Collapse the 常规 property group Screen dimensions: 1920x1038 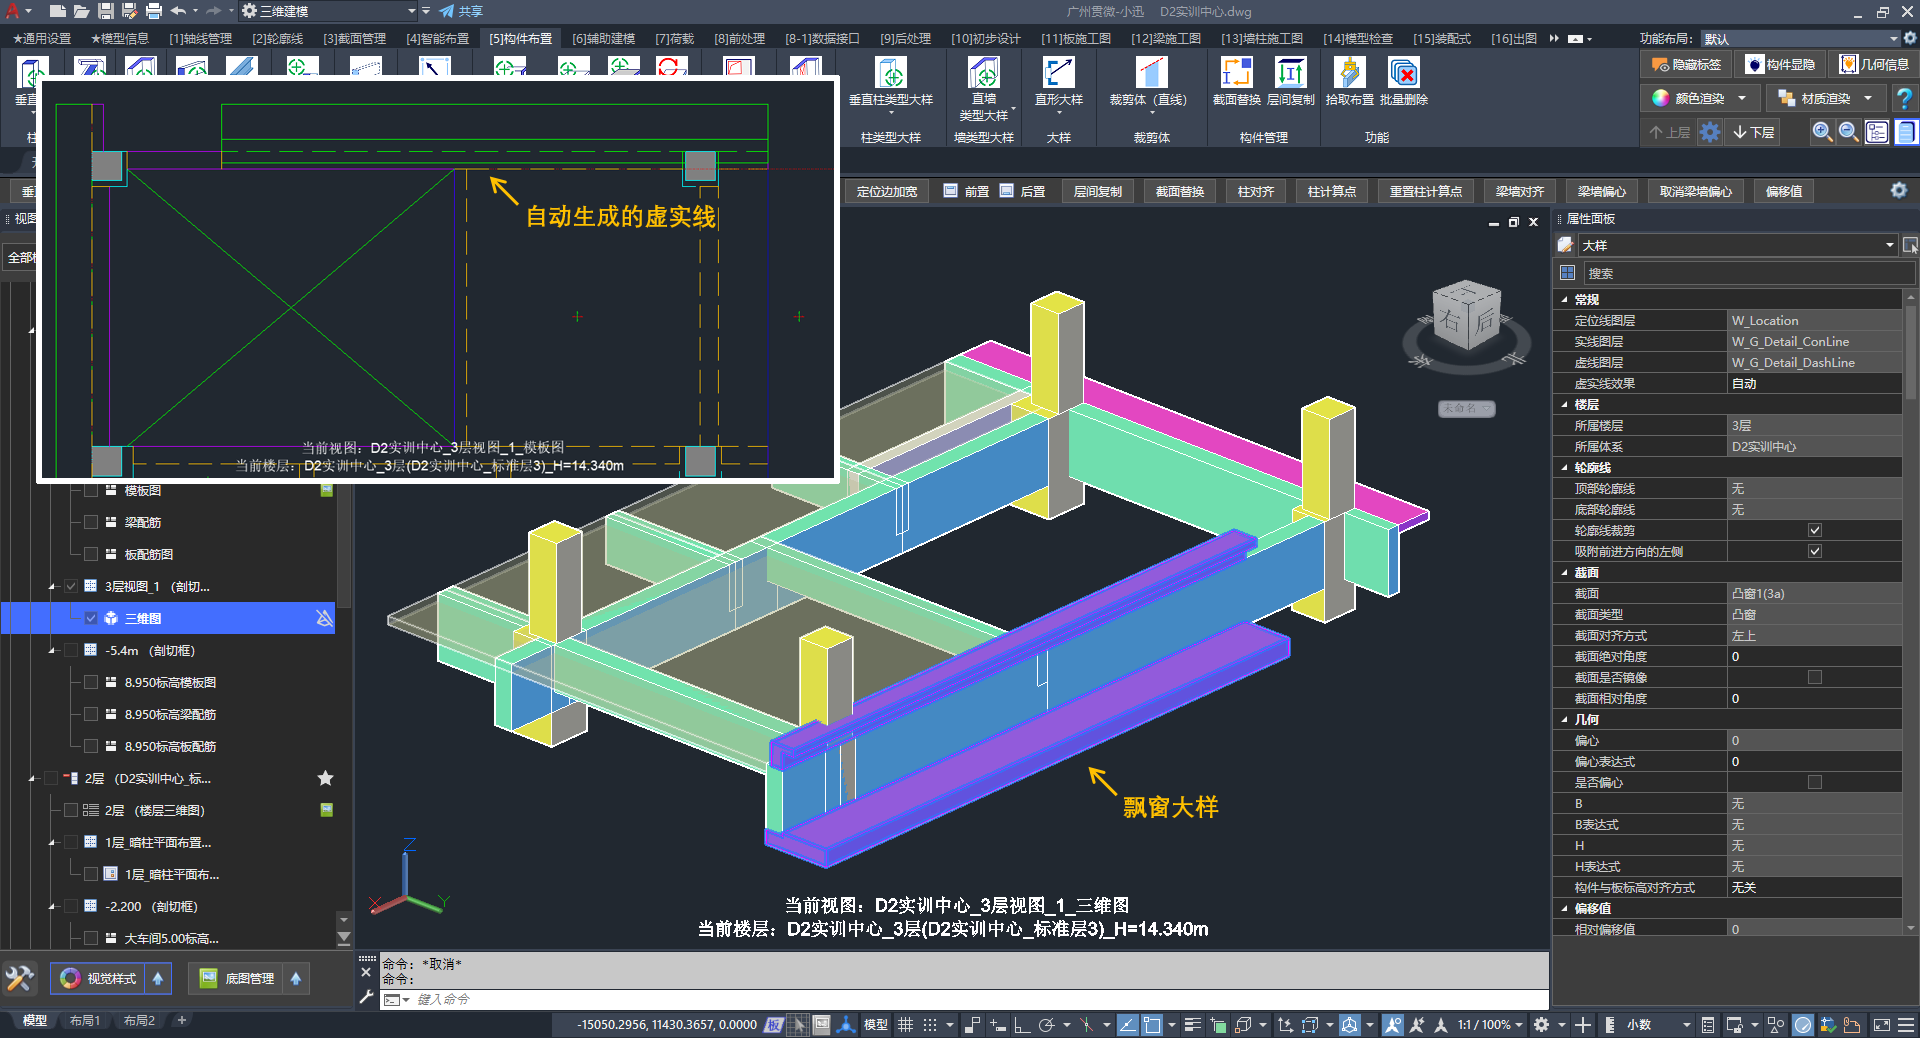(1565, 299)
